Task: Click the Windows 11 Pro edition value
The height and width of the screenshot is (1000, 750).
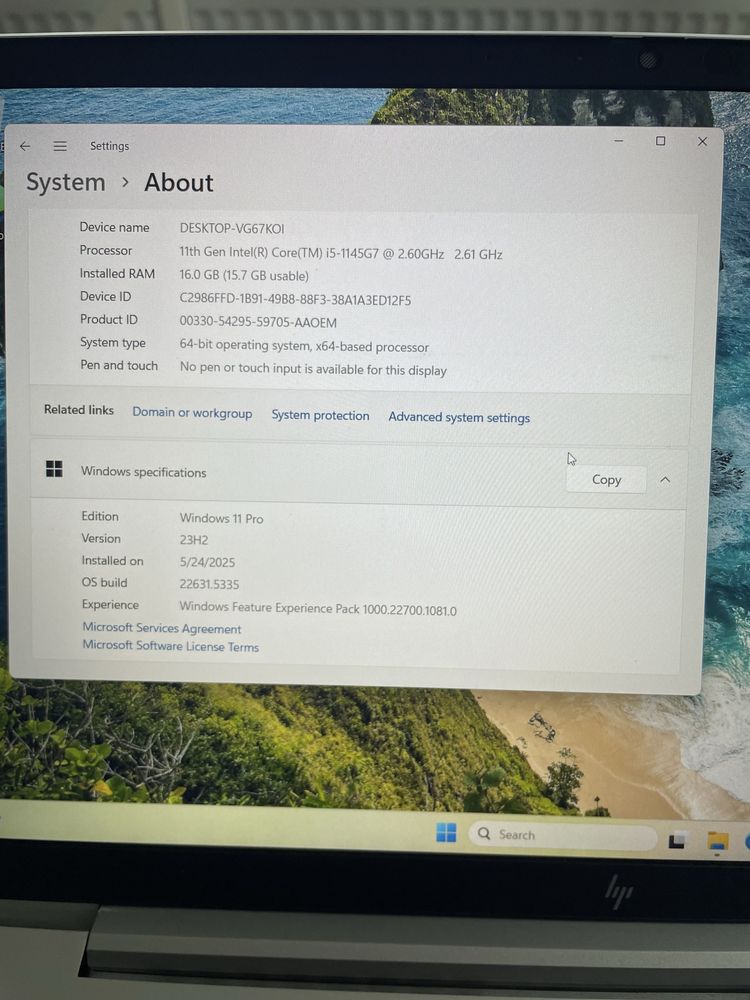Action: click(221, 518)
